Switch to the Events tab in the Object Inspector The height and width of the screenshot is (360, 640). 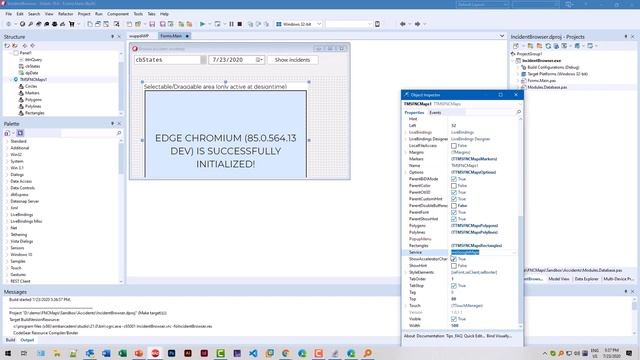click(x=435, y=113)
